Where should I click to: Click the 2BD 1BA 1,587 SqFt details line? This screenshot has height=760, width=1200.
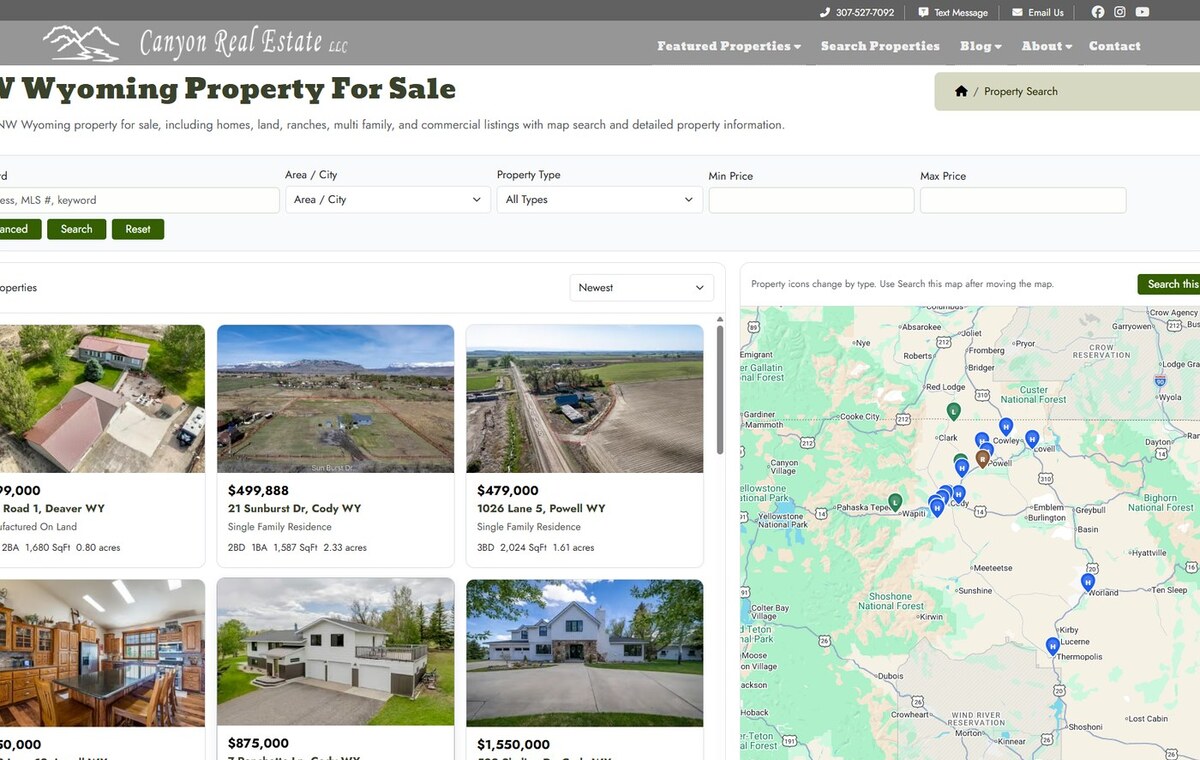tap(297, 548)
